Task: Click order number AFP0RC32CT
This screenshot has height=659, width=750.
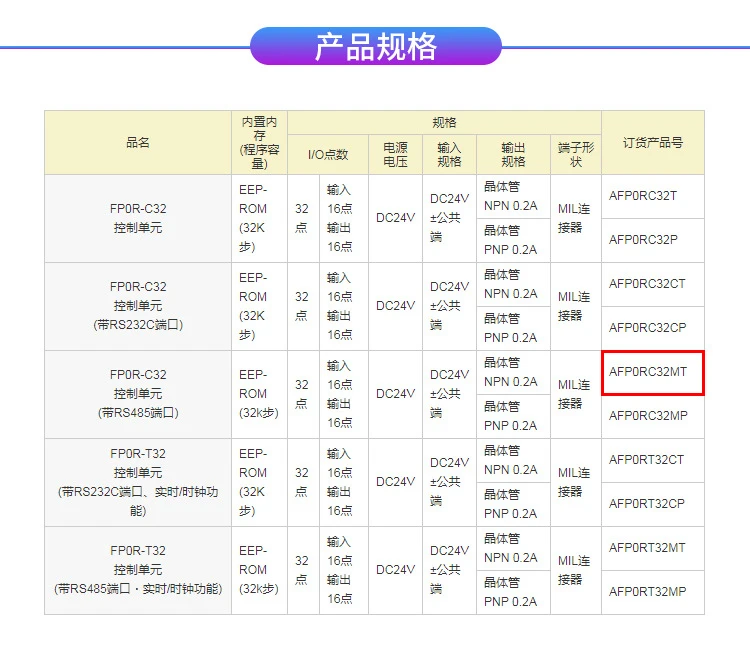Action: (x=647, y=284)
